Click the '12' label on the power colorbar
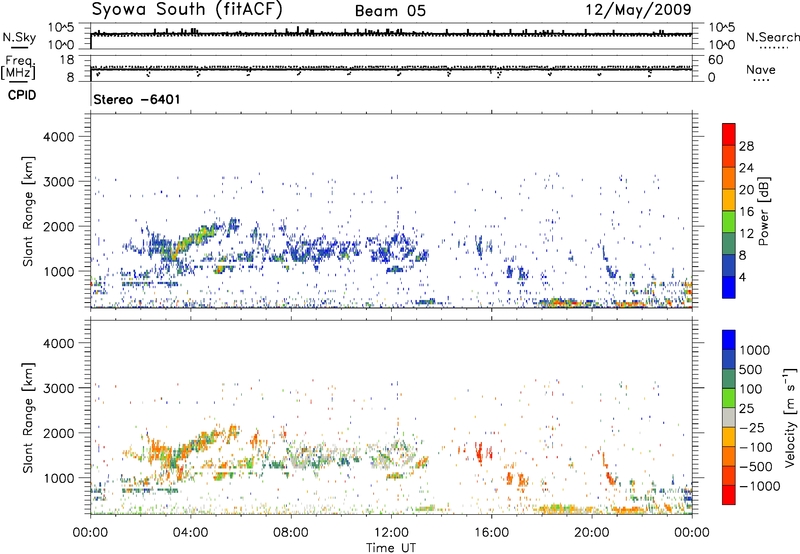This screenshot has width=800, height=554. (x=746, y=234)
